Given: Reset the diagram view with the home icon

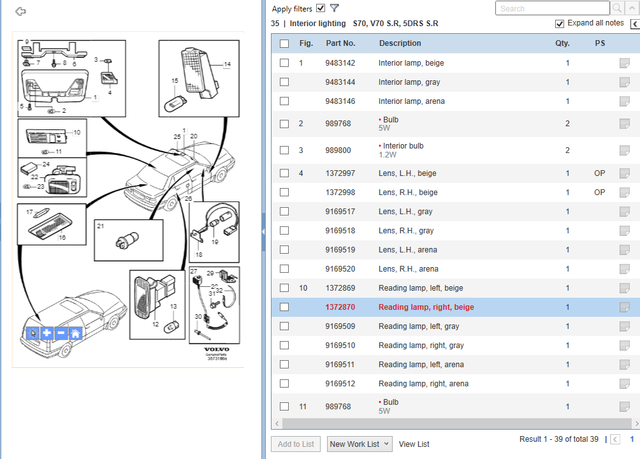Looking at the screenshot, I should 75,333.
